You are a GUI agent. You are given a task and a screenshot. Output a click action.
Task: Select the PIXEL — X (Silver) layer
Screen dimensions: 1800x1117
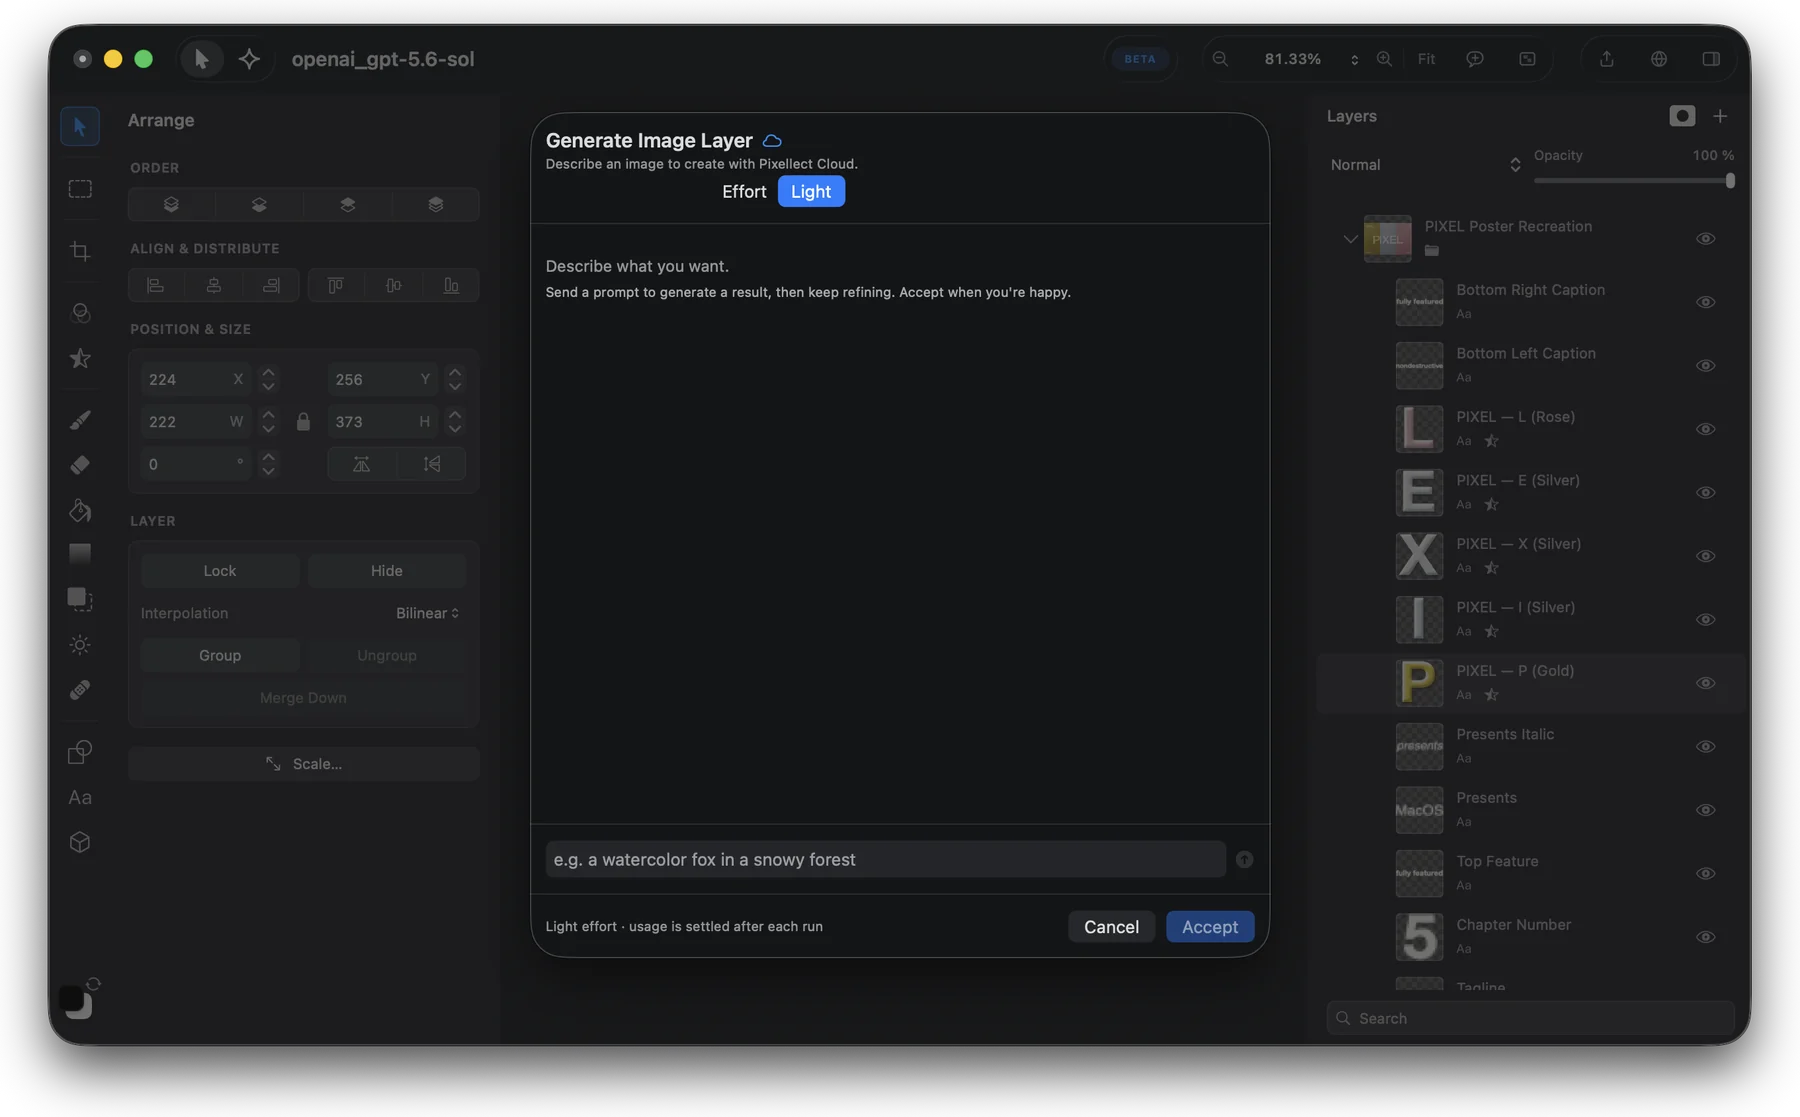[1530, 556]
